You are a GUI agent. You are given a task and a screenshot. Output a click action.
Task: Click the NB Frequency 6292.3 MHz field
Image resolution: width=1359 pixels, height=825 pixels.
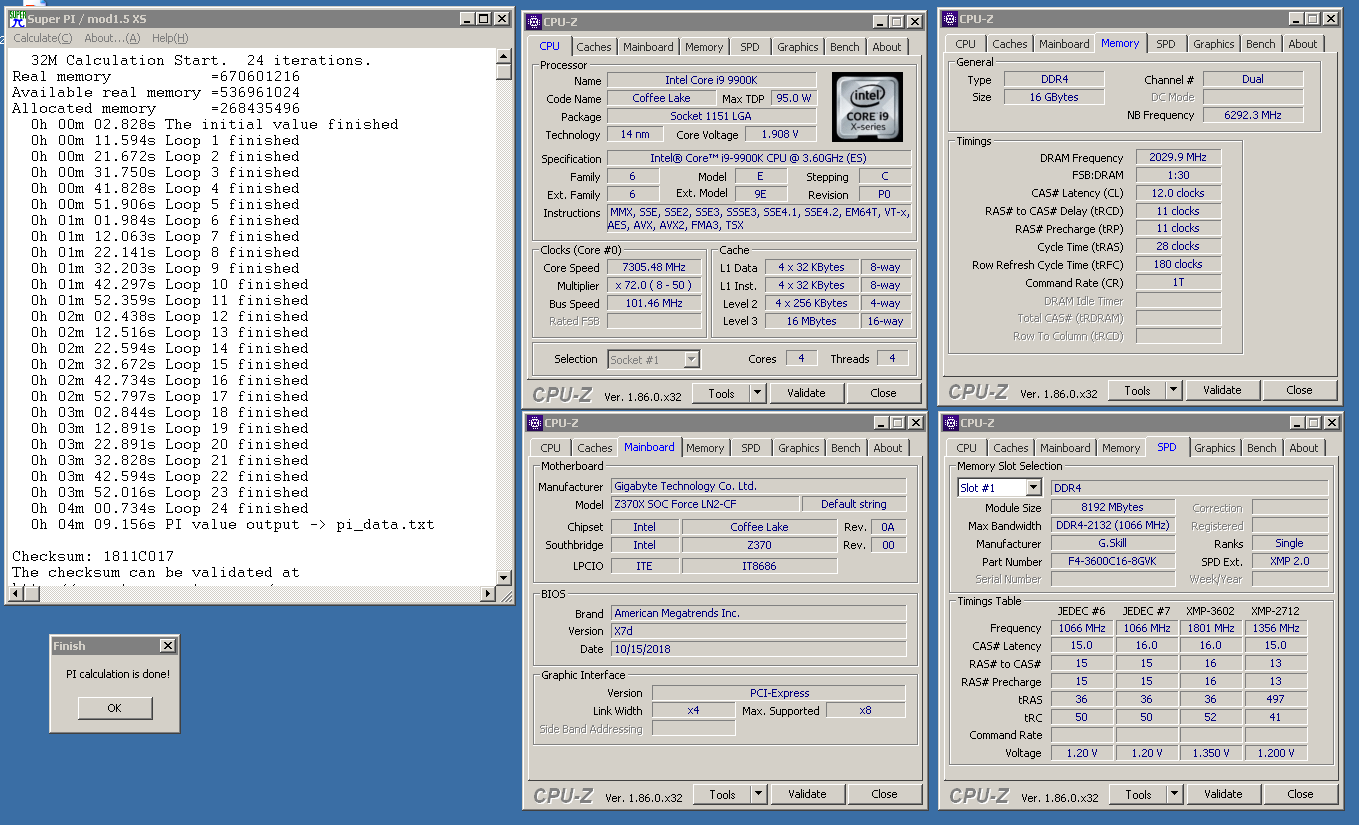point(1253,115)
